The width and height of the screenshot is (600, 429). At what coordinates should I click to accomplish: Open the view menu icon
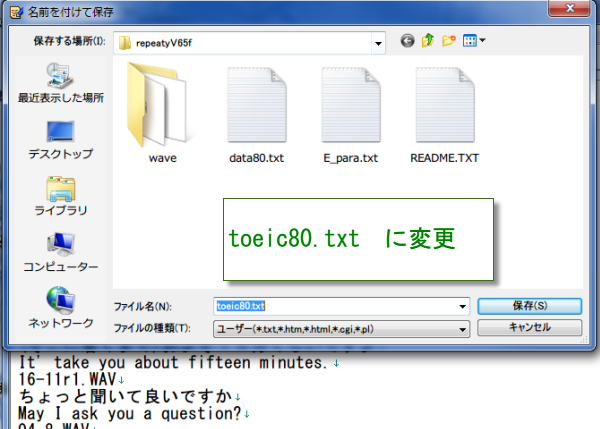click(x=474, y=41)
